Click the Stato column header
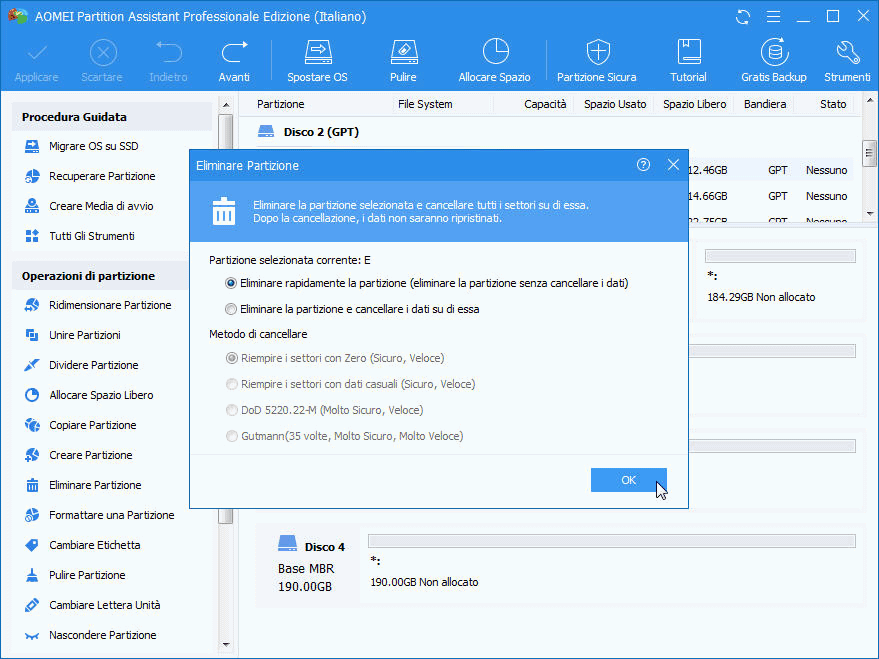879x659 pixels. click(833, 104)
